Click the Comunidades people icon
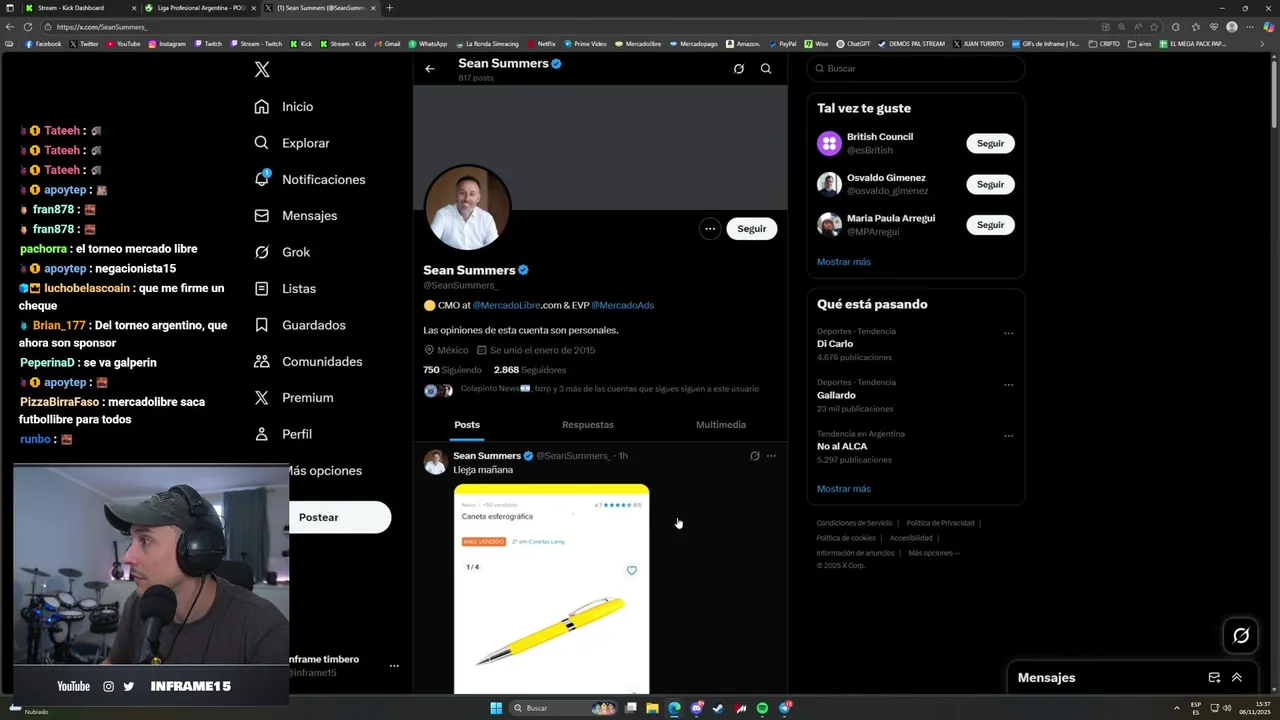 tap(261, 361)
